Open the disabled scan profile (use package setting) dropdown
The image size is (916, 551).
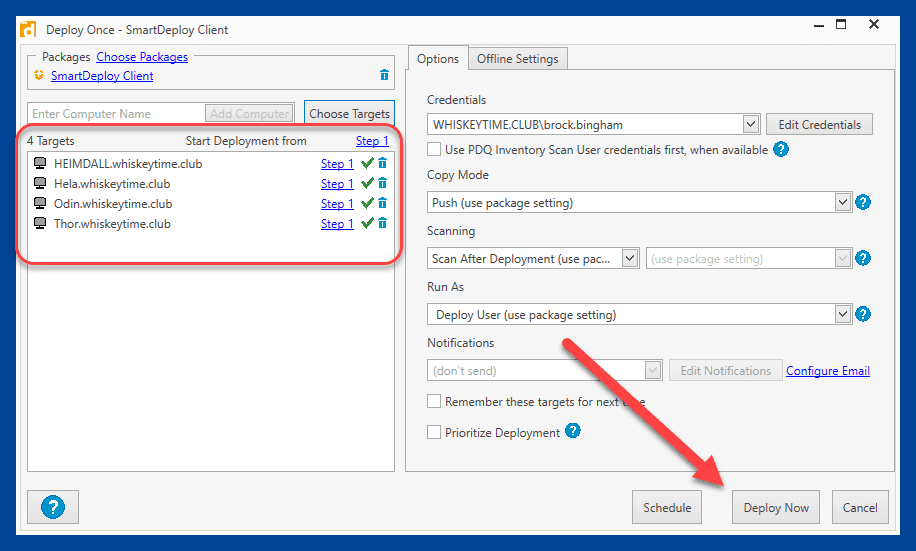(x=842, y=258)
